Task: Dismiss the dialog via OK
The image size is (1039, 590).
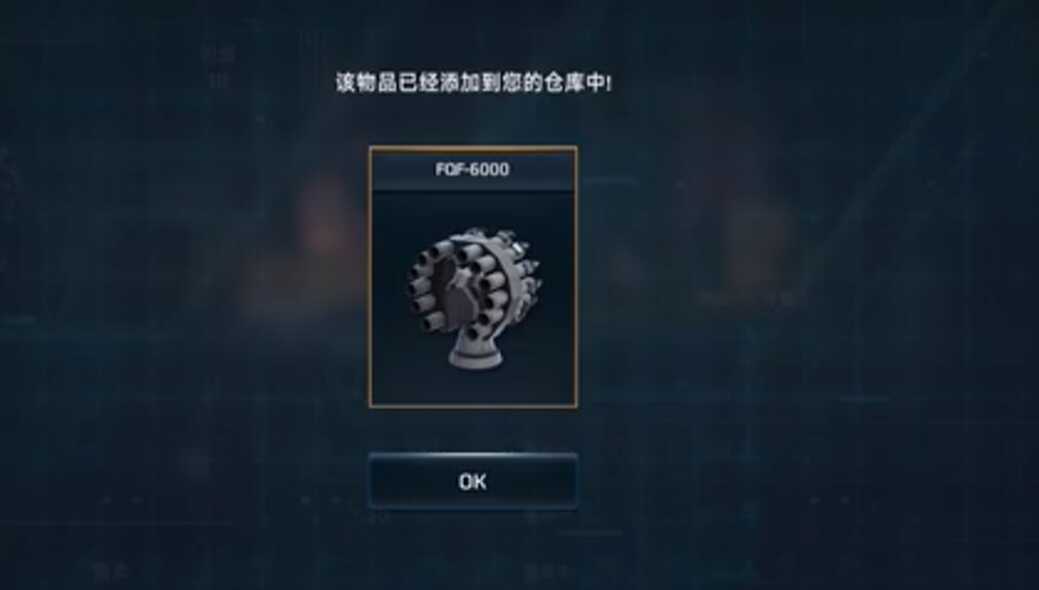Action: click(472, 481)
